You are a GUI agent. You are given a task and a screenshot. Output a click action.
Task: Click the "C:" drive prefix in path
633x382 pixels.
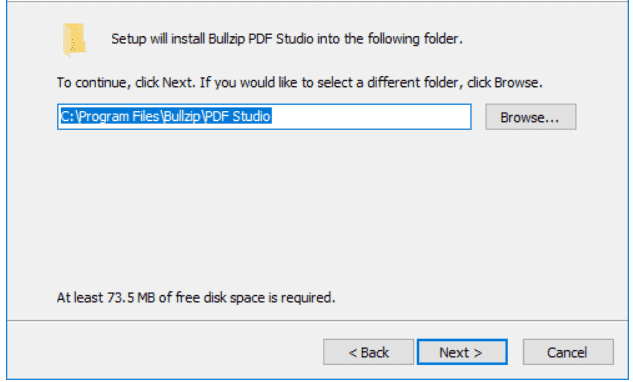(x=67, y=116)
